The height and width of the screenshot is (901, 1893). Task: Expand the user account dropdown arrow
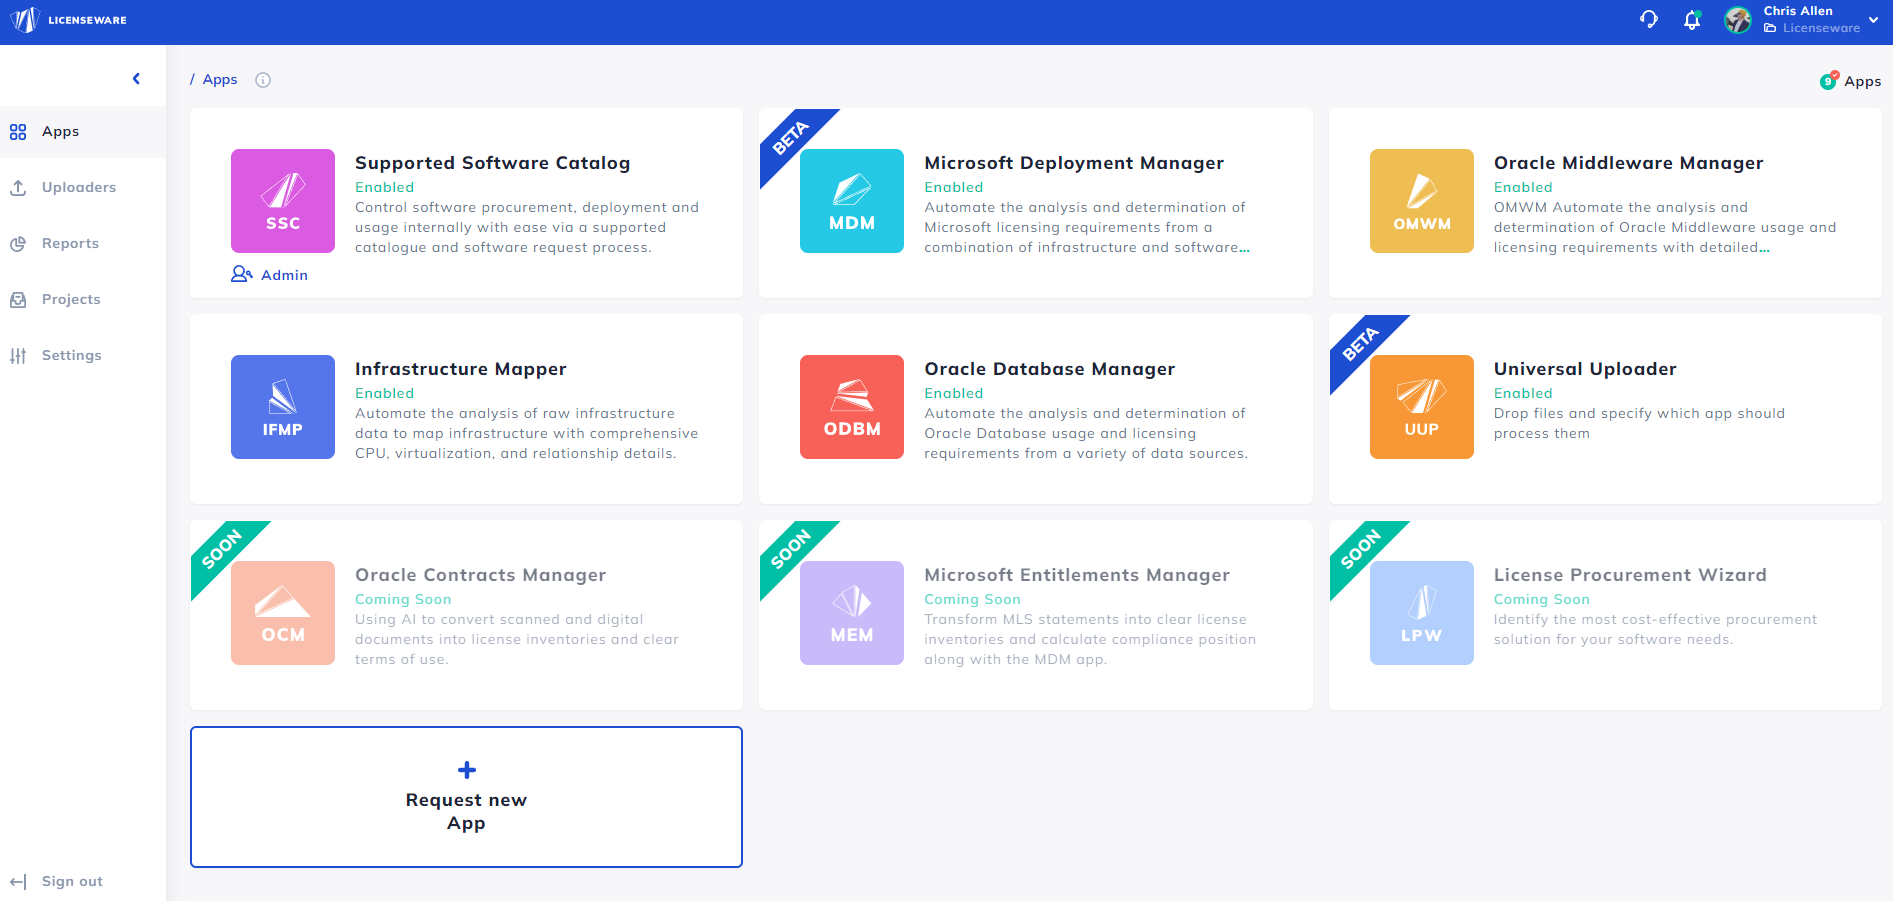[x=1873, y=20]
